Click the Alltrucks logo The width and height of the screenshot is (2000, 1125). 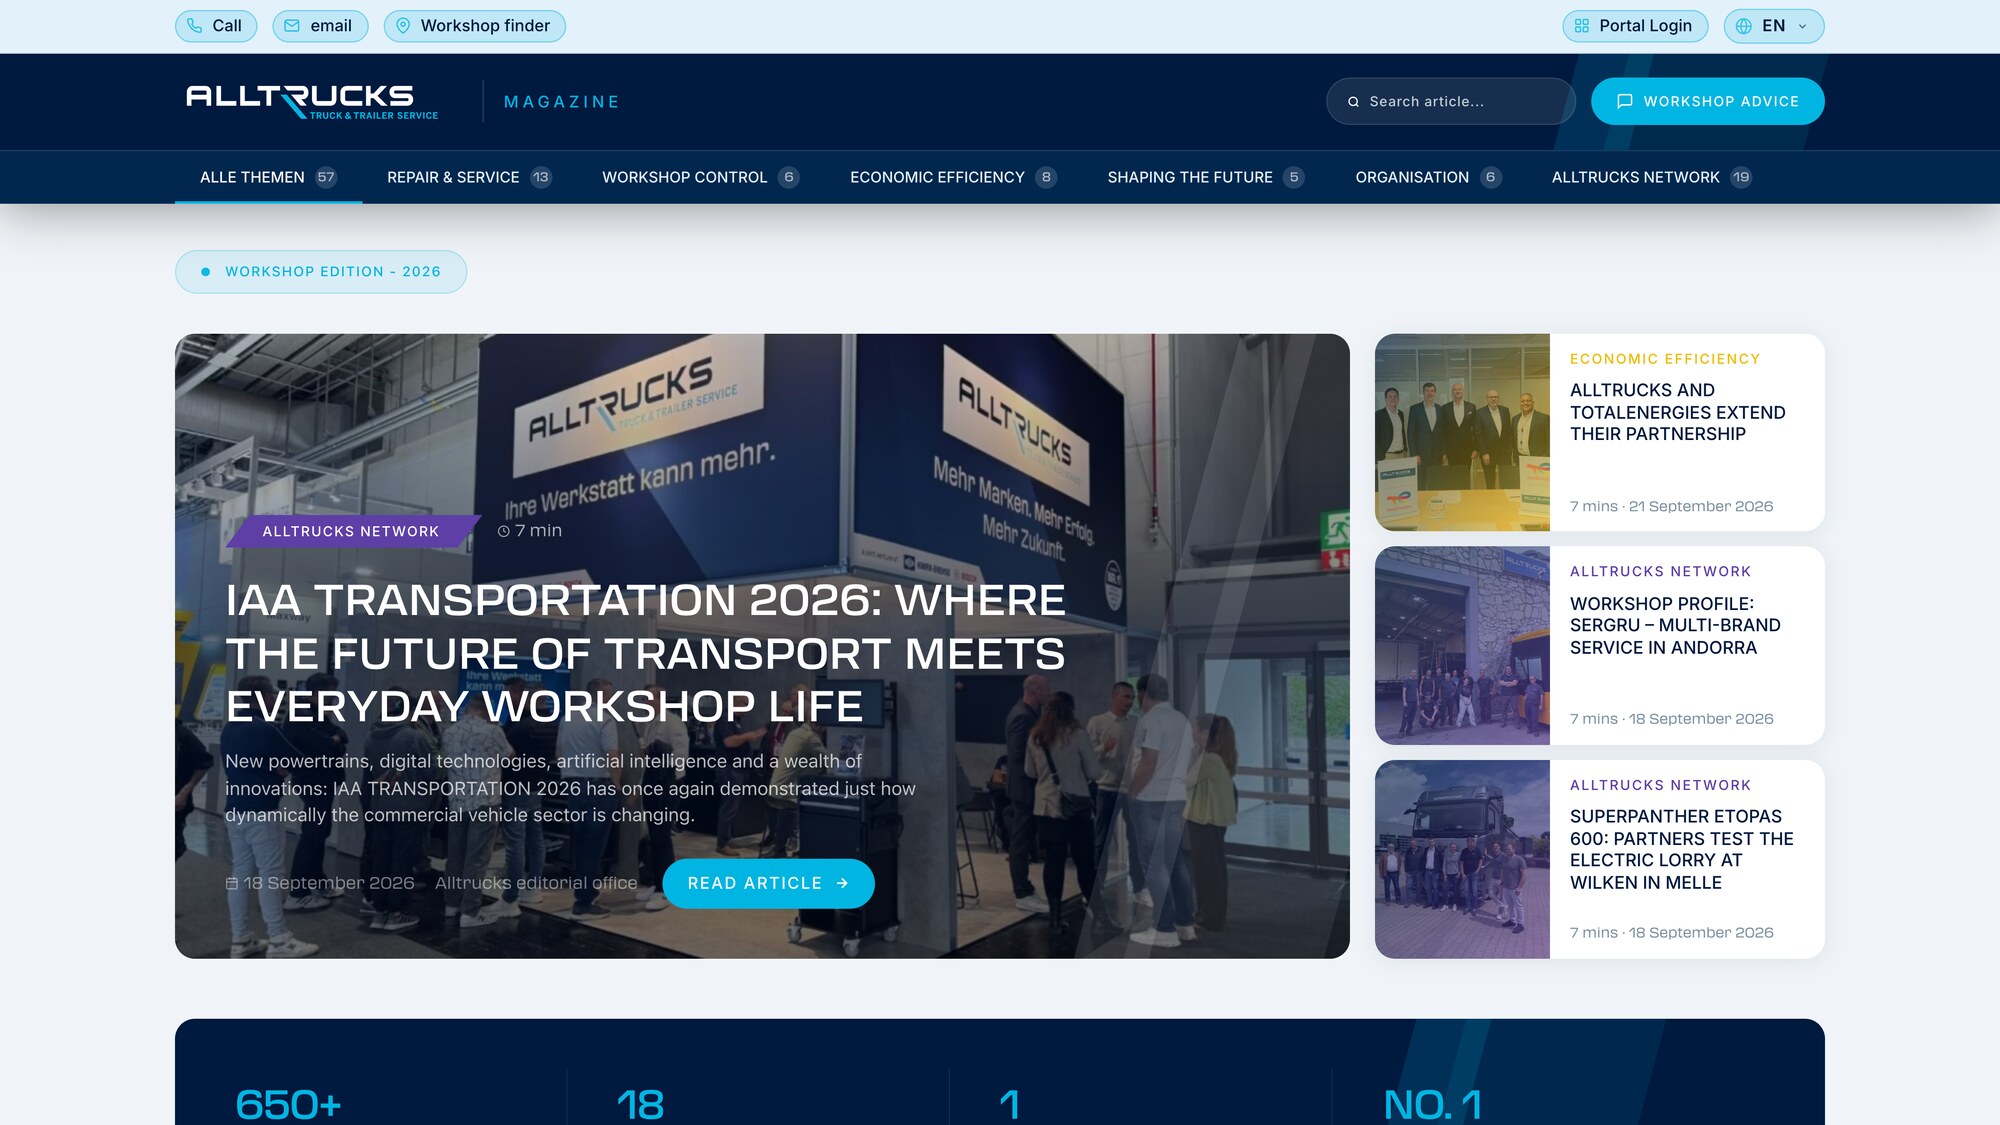pyautogui.click(x=312, y=101)
